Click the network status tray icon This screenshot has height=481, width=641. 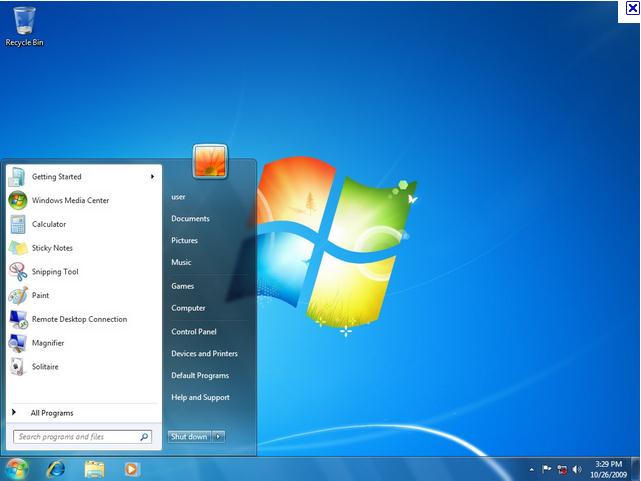pyautogui.click(x=562, y=470)
